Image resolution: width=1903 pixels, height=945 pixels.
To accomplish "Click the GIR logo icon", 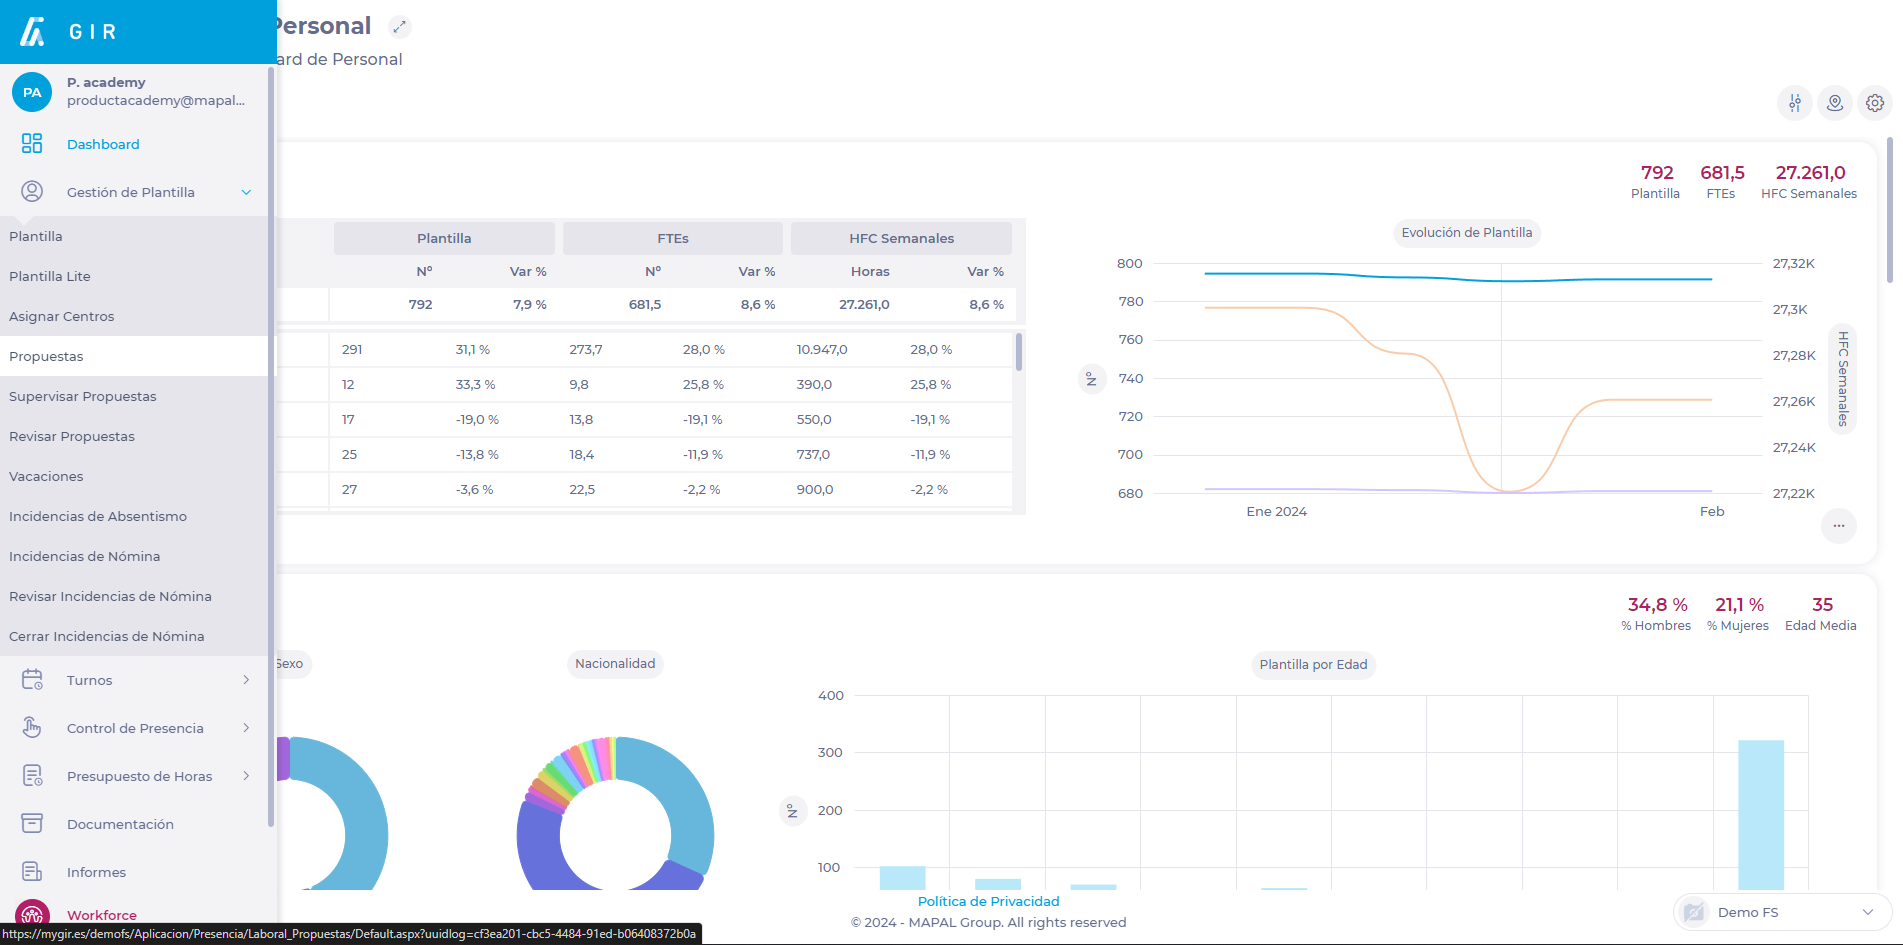I will [x=33, y=32].
